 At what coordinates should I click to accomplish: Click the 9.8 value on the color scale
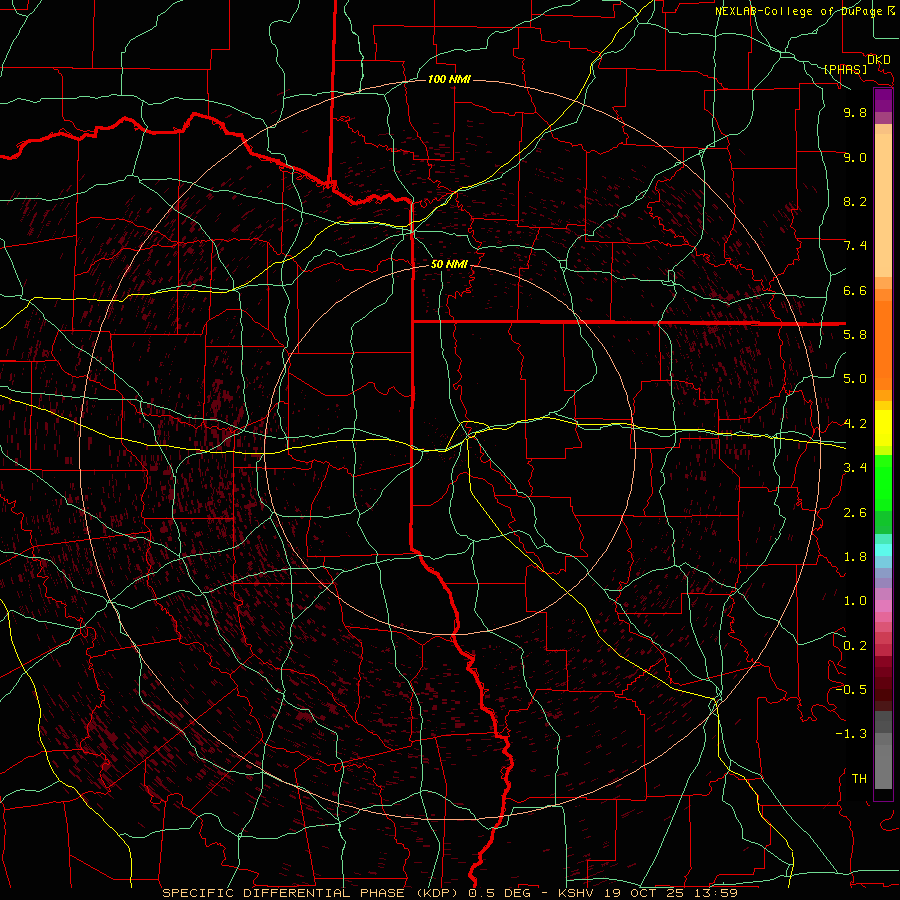pyautogui.click(x=855, y=112)
